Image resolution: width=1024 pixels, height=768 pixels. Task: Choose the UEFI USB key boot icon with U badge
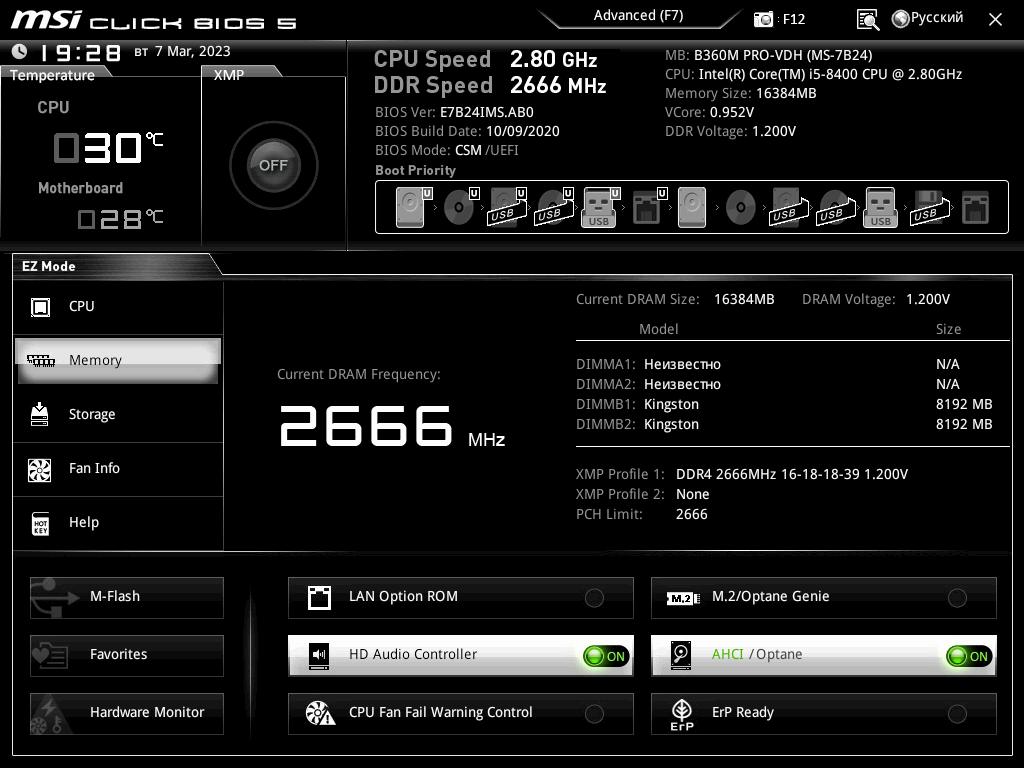(600, 207)
